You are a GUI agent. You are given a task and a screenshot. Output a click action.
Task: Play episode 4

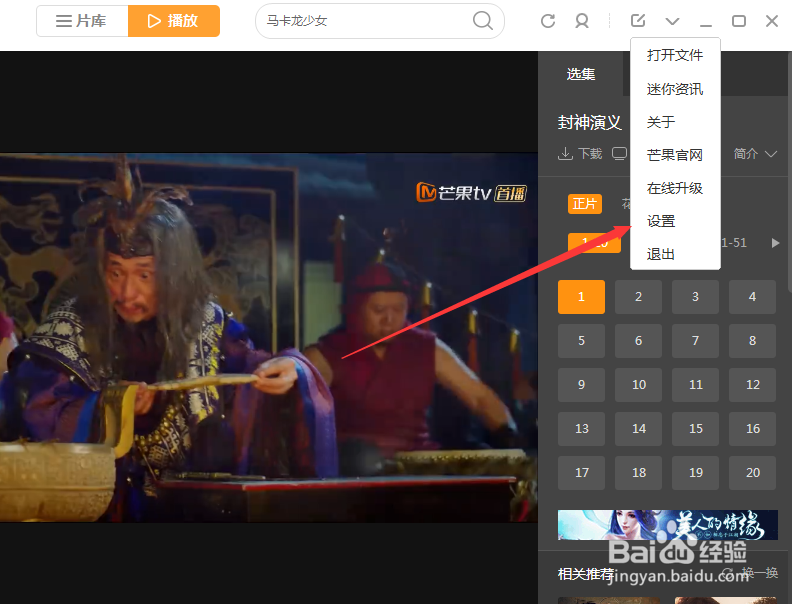(753, 297)
